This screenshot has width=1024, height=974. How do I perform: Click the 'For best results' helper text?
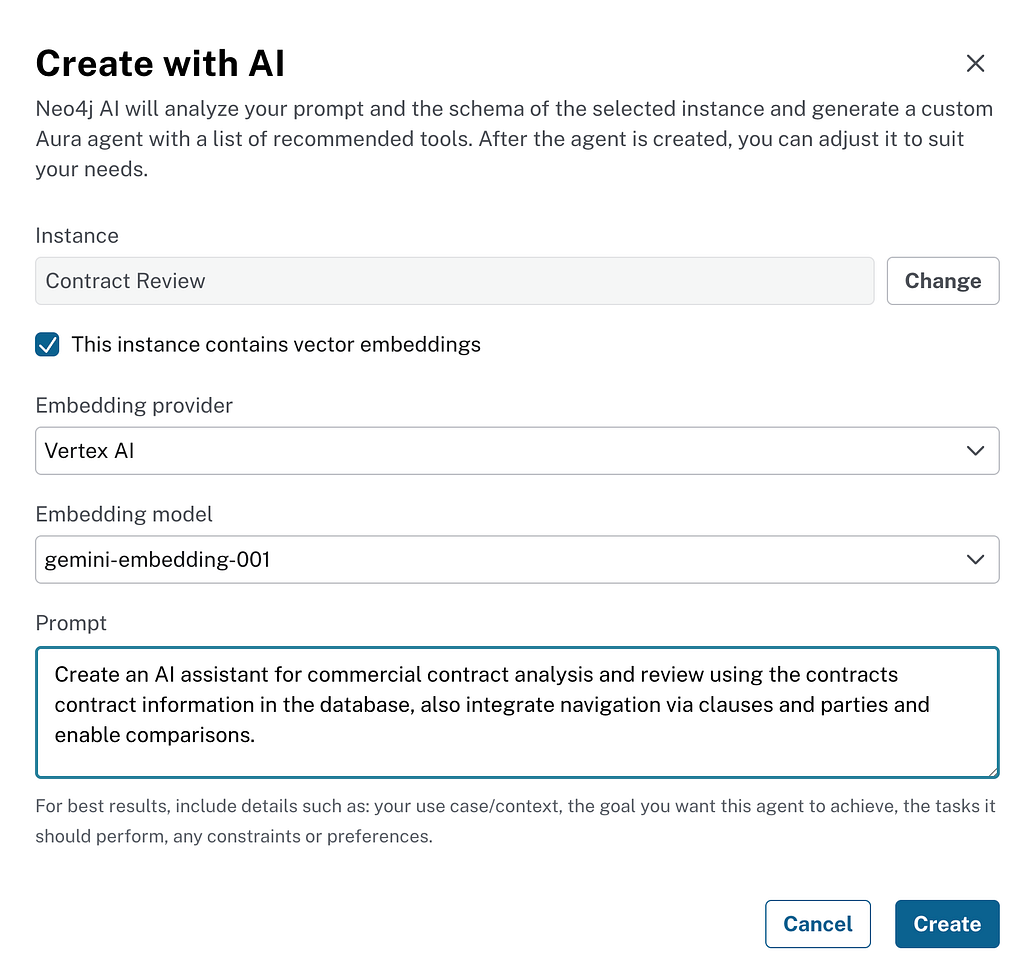tap(515, 821)
